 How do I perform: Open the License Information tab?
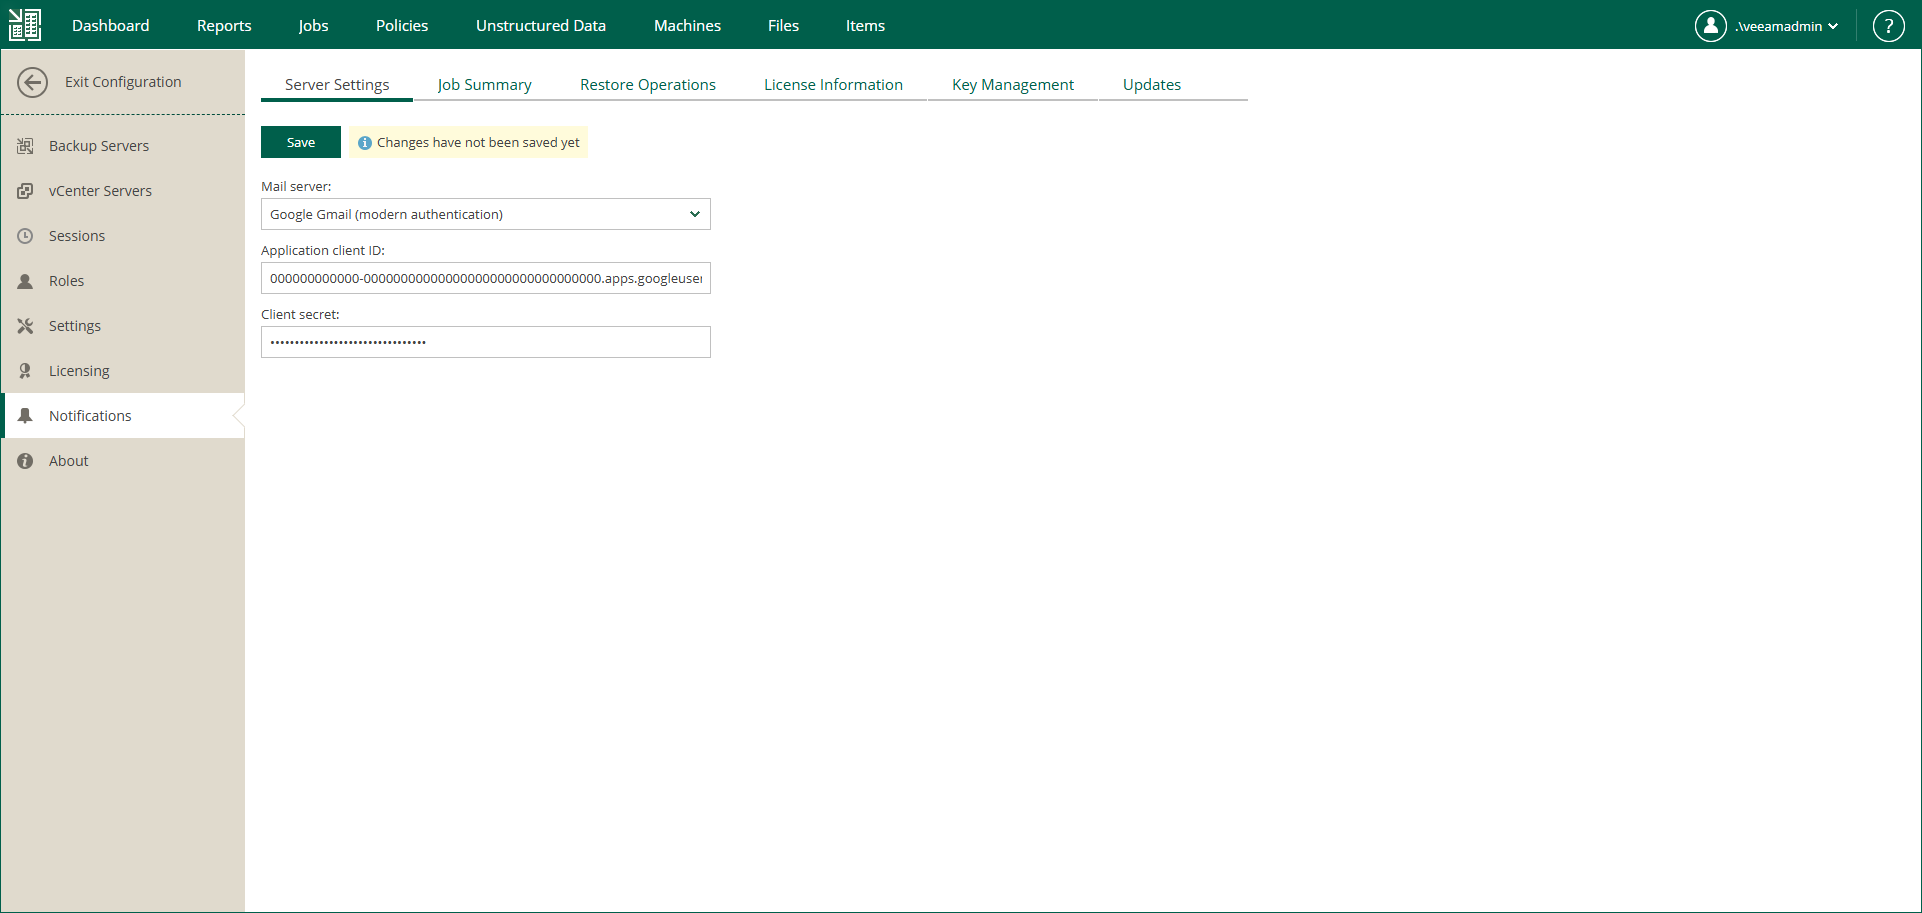point(833,84)
